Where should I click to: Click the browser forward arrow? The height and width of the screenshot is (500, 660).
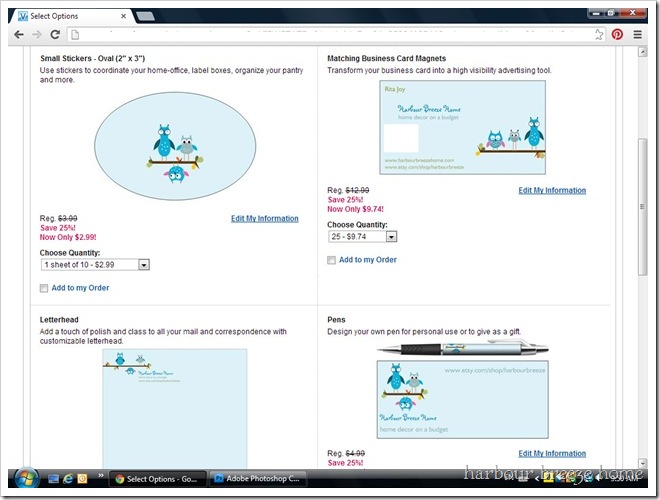(37, 35)
